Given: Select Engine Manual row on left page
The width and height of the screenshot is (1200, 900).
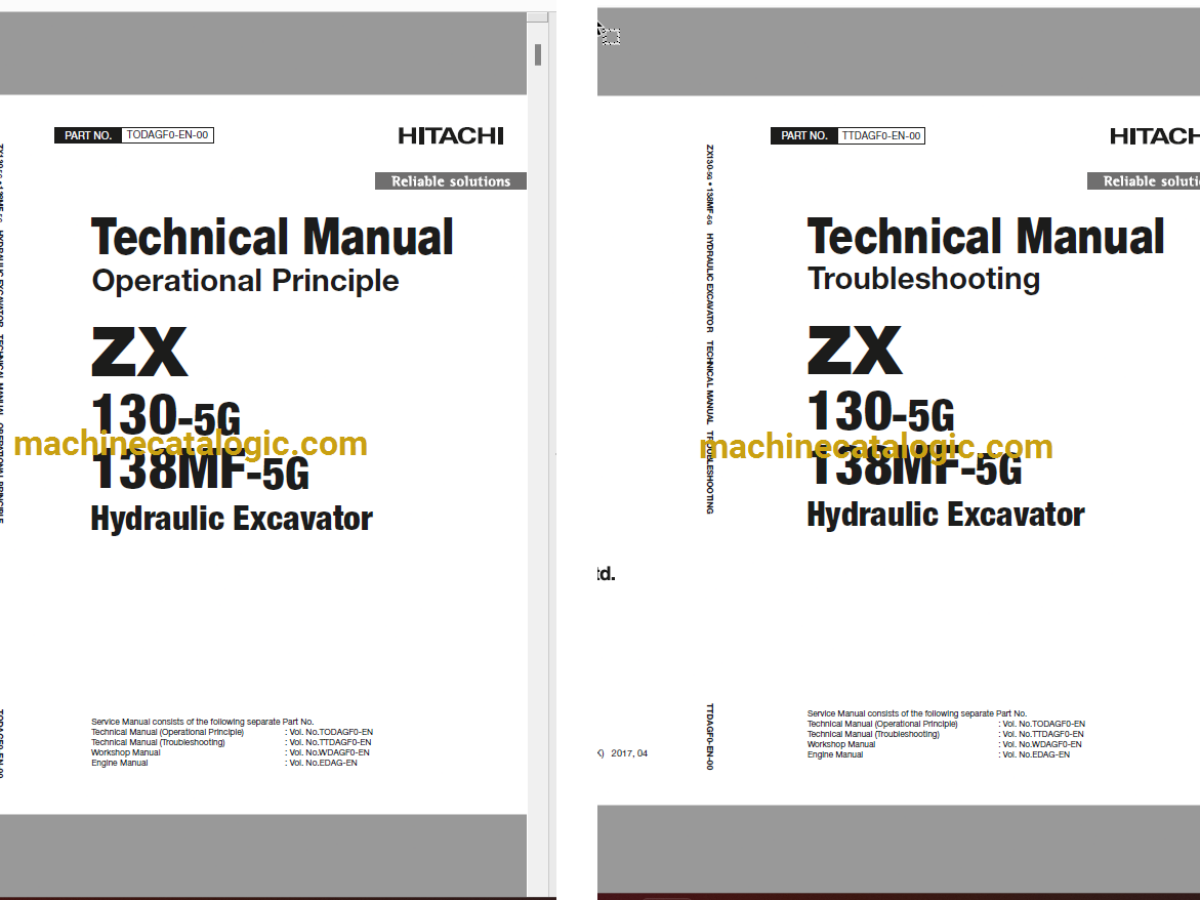Looking at the screenshot, I should (x=224, y=763).
